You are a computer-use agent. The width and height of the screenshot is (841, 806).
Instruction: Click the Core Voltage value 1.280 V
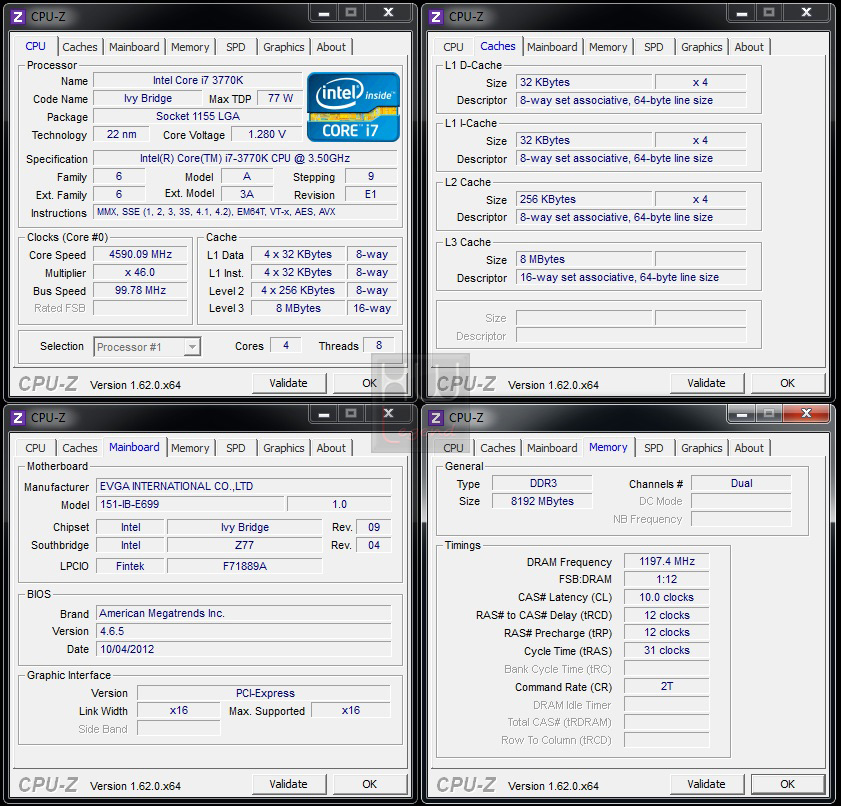267,134
